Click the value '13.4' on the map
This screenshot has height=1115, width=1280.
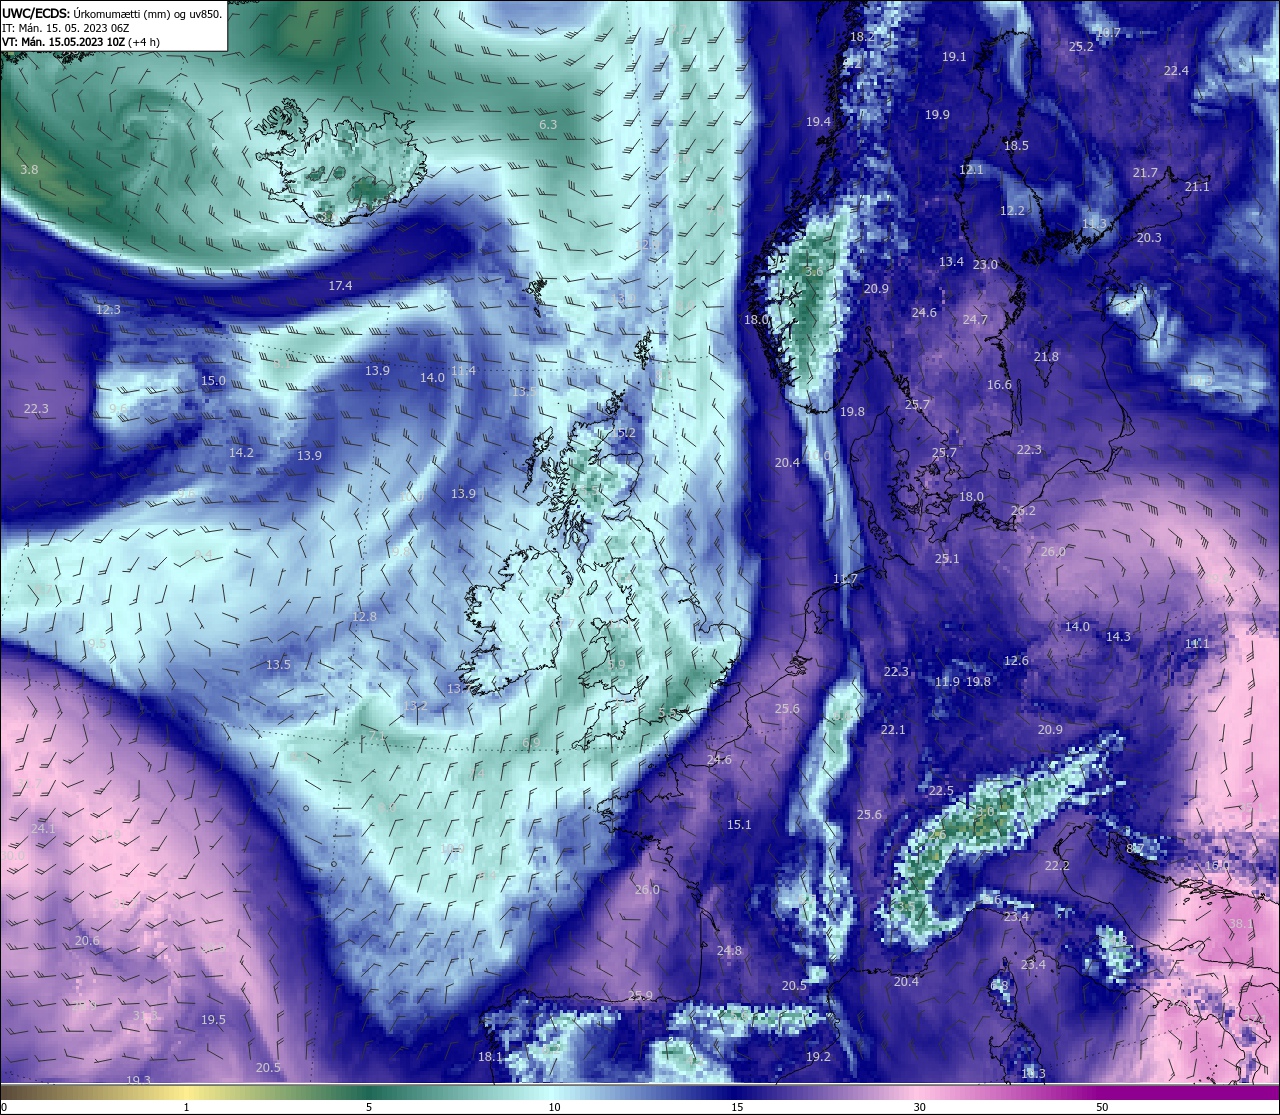pos(951,262)
